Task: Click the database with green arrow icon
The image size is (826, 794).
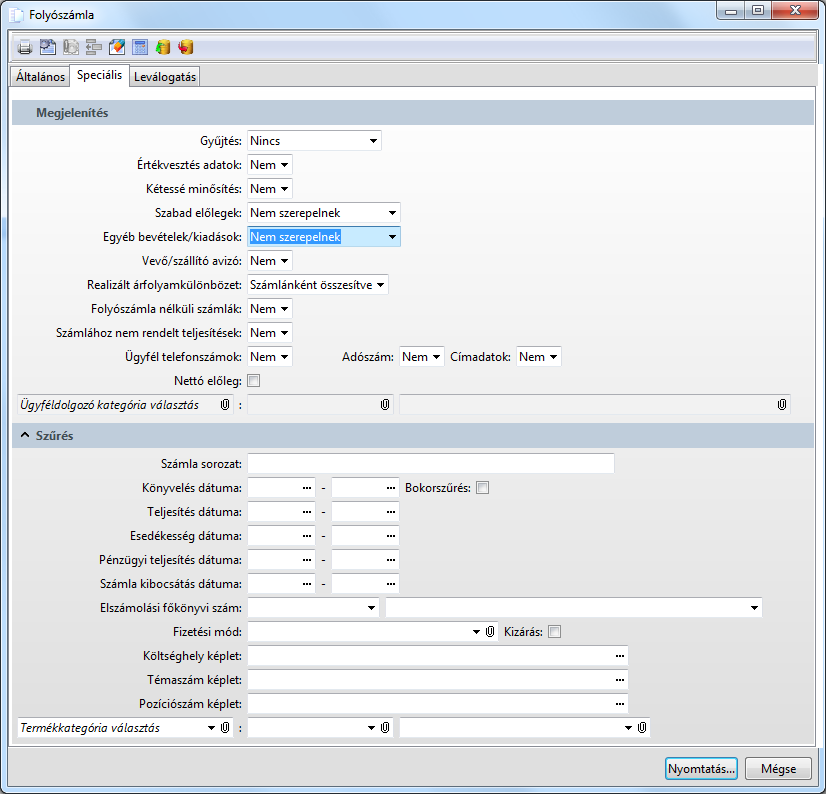Action: click(163, 47)
